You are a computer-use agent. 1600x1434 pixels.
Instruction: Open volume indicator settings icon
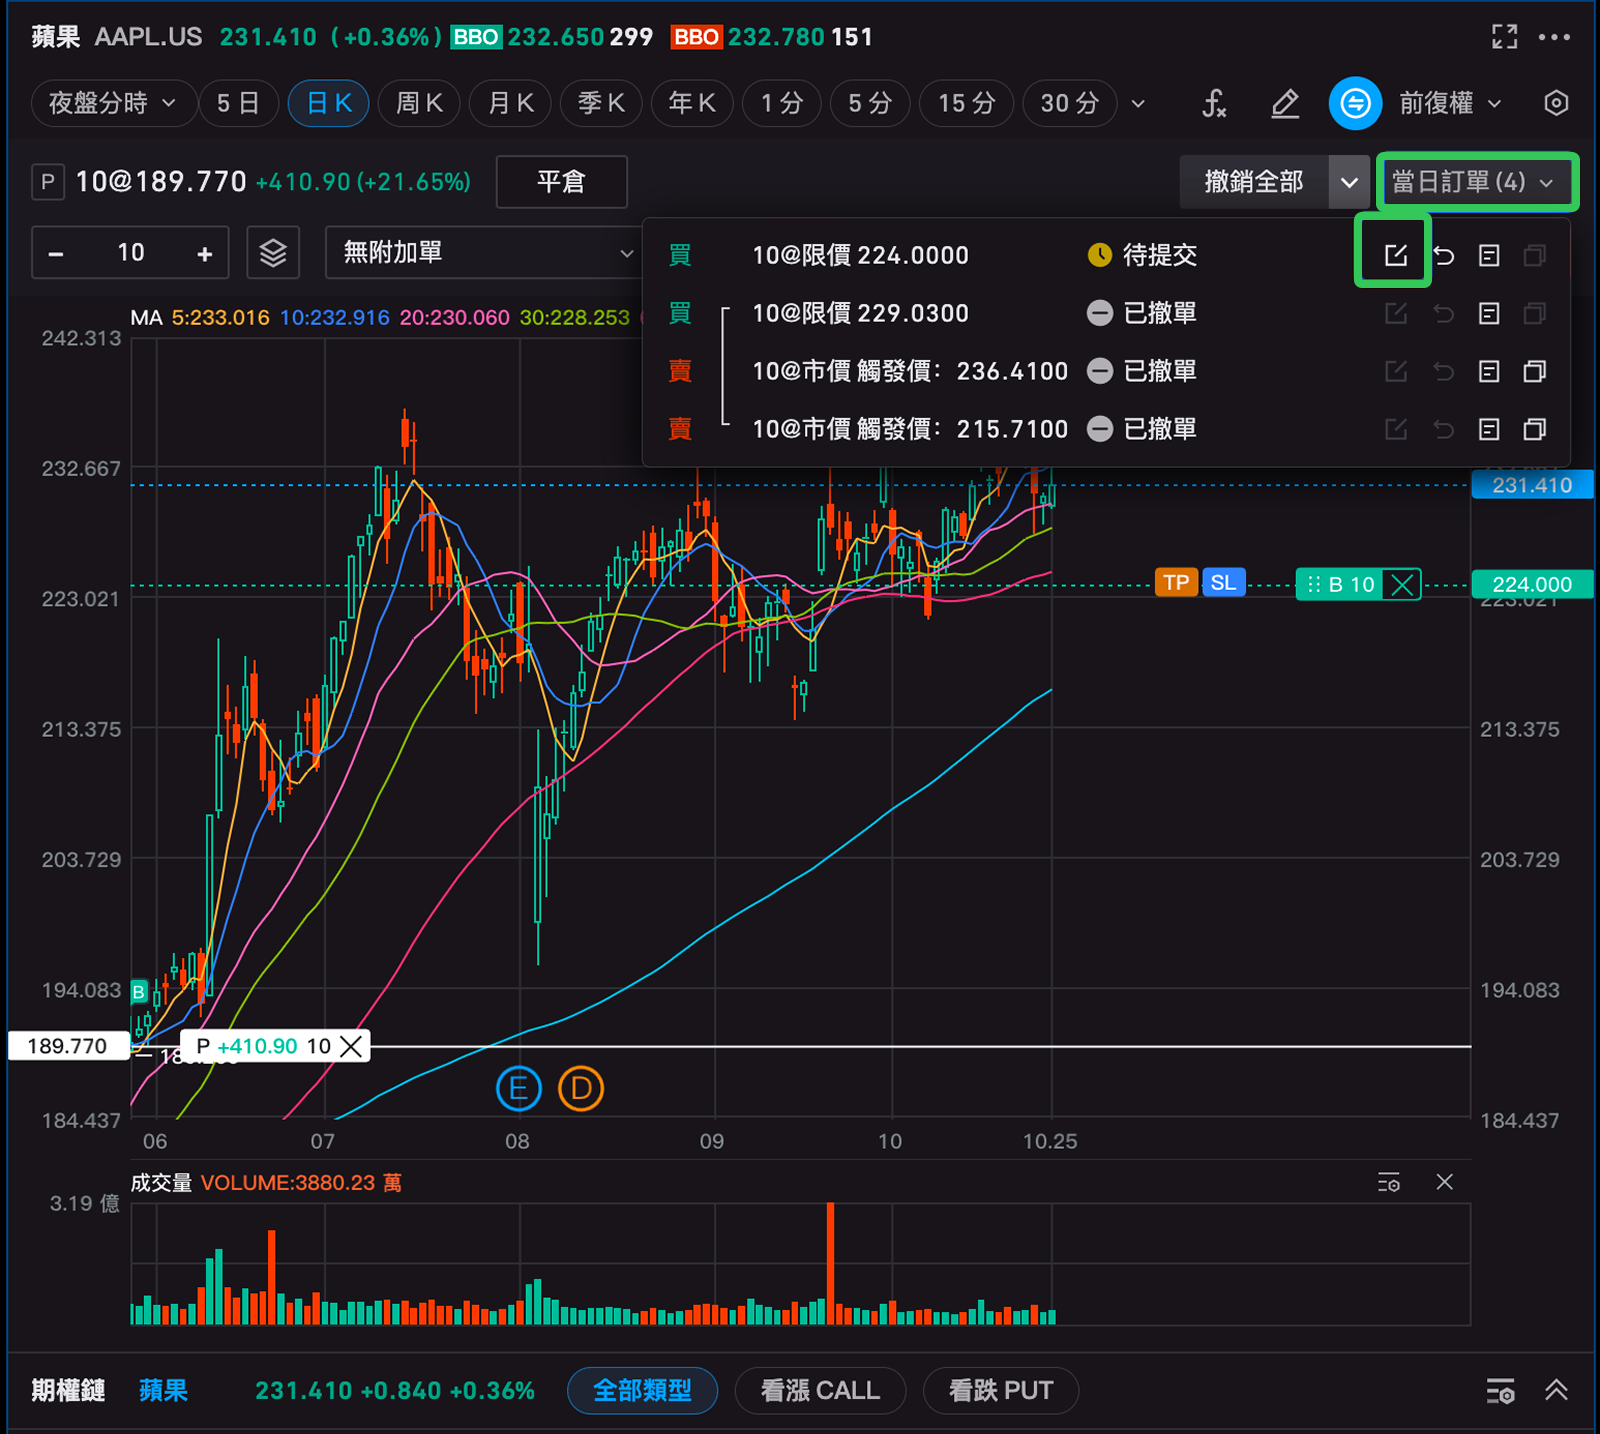click(1388, 1182)
